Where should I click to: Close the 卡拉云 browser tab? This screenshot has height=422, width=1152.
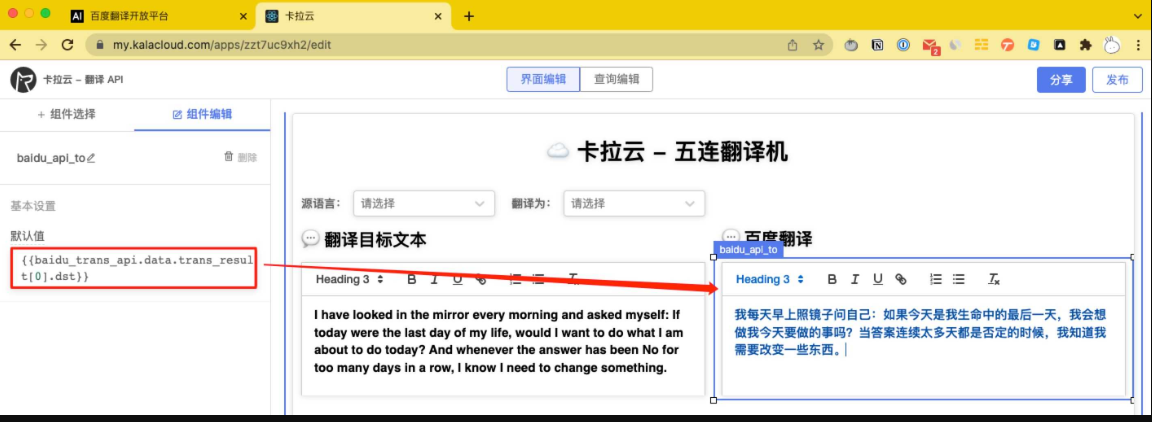coord(438,17)
